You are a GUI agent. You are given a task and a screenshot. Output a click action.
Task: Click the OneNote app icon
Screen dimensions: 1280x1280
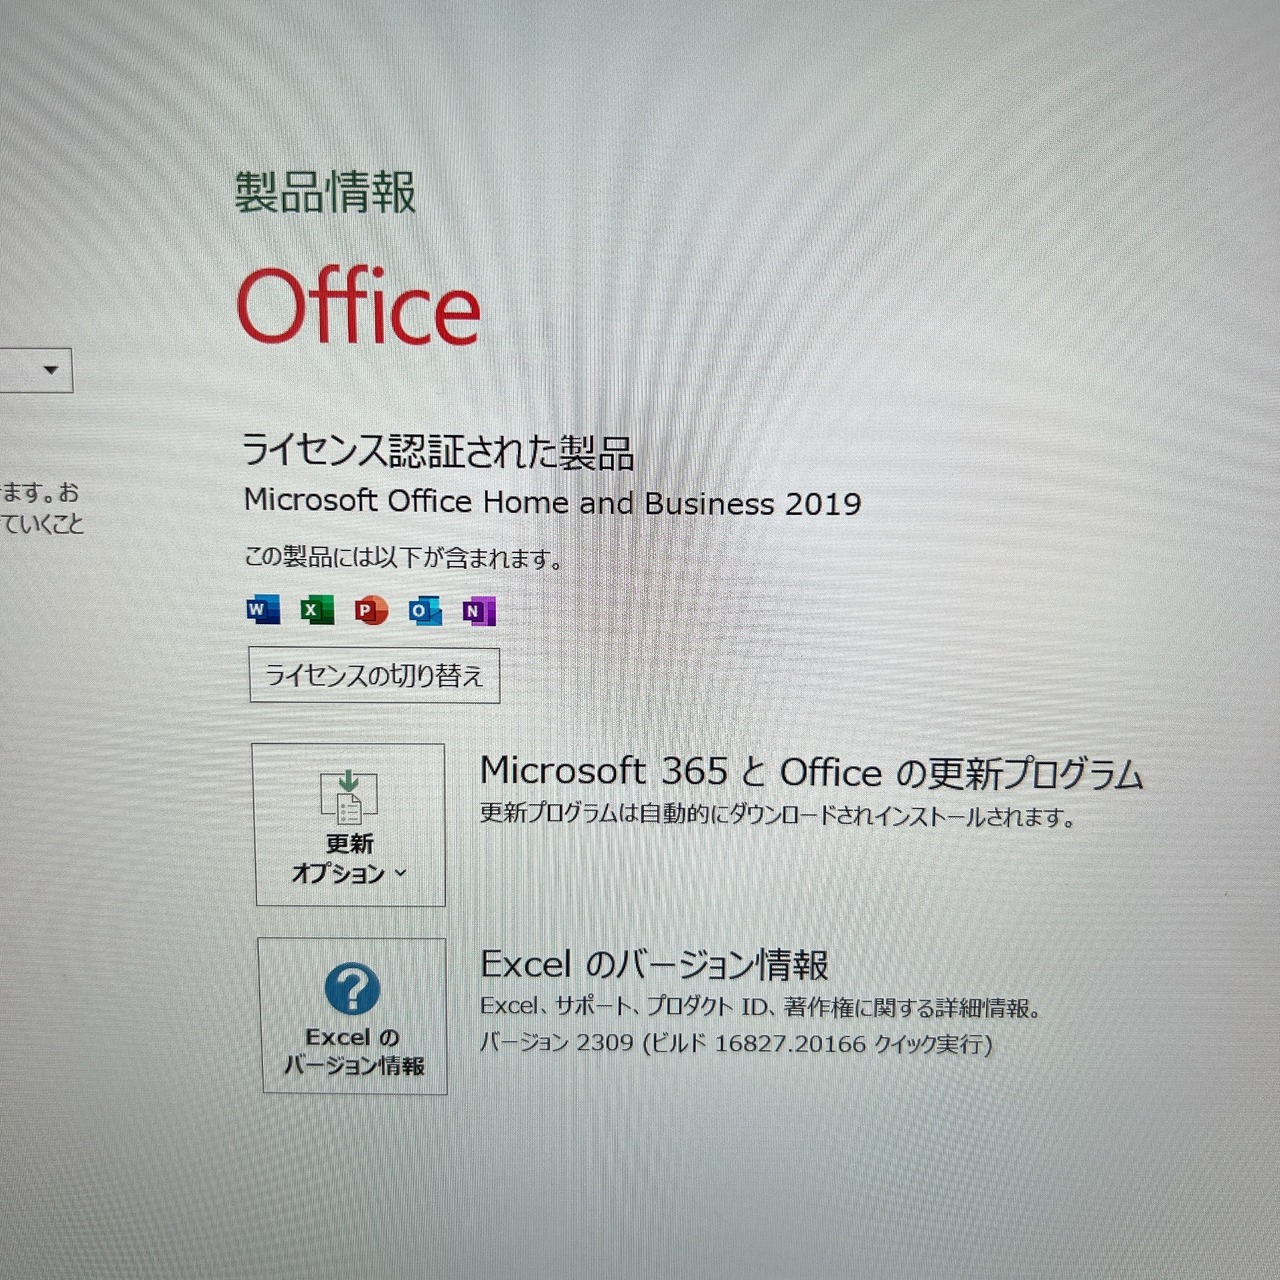pos(478,610)
